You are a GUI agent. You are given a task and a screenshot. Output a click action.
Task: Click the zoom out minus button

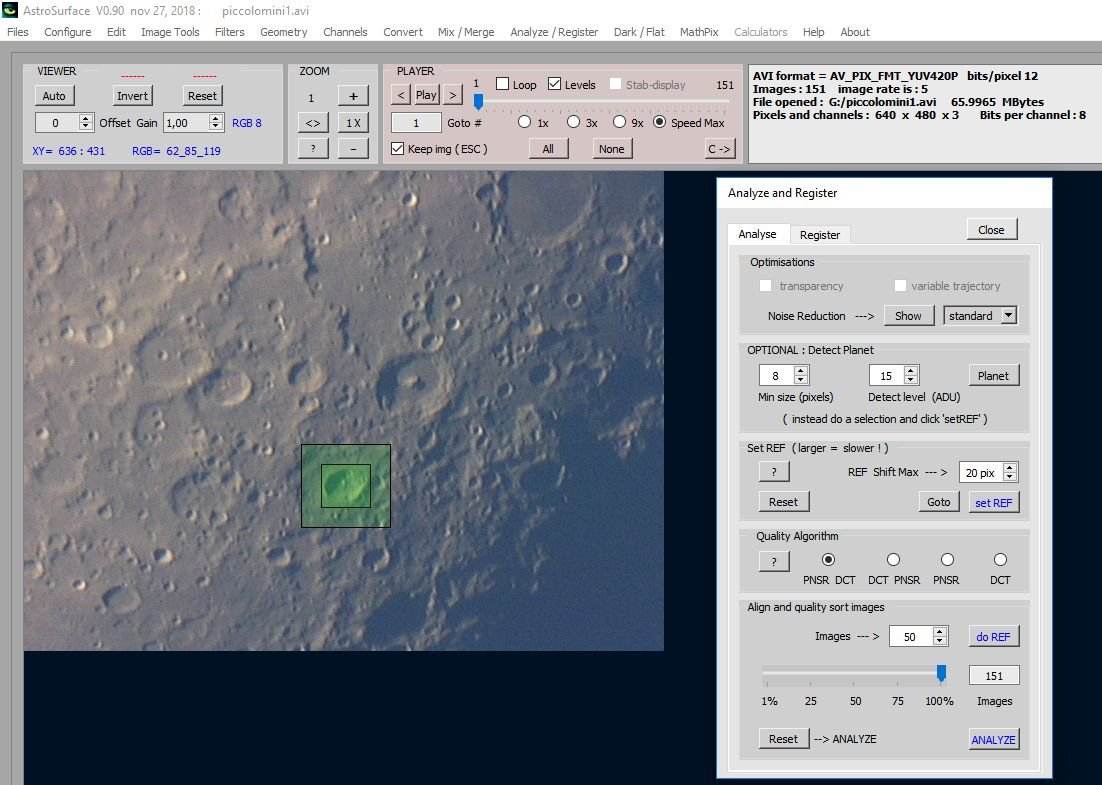click(353, 148)
